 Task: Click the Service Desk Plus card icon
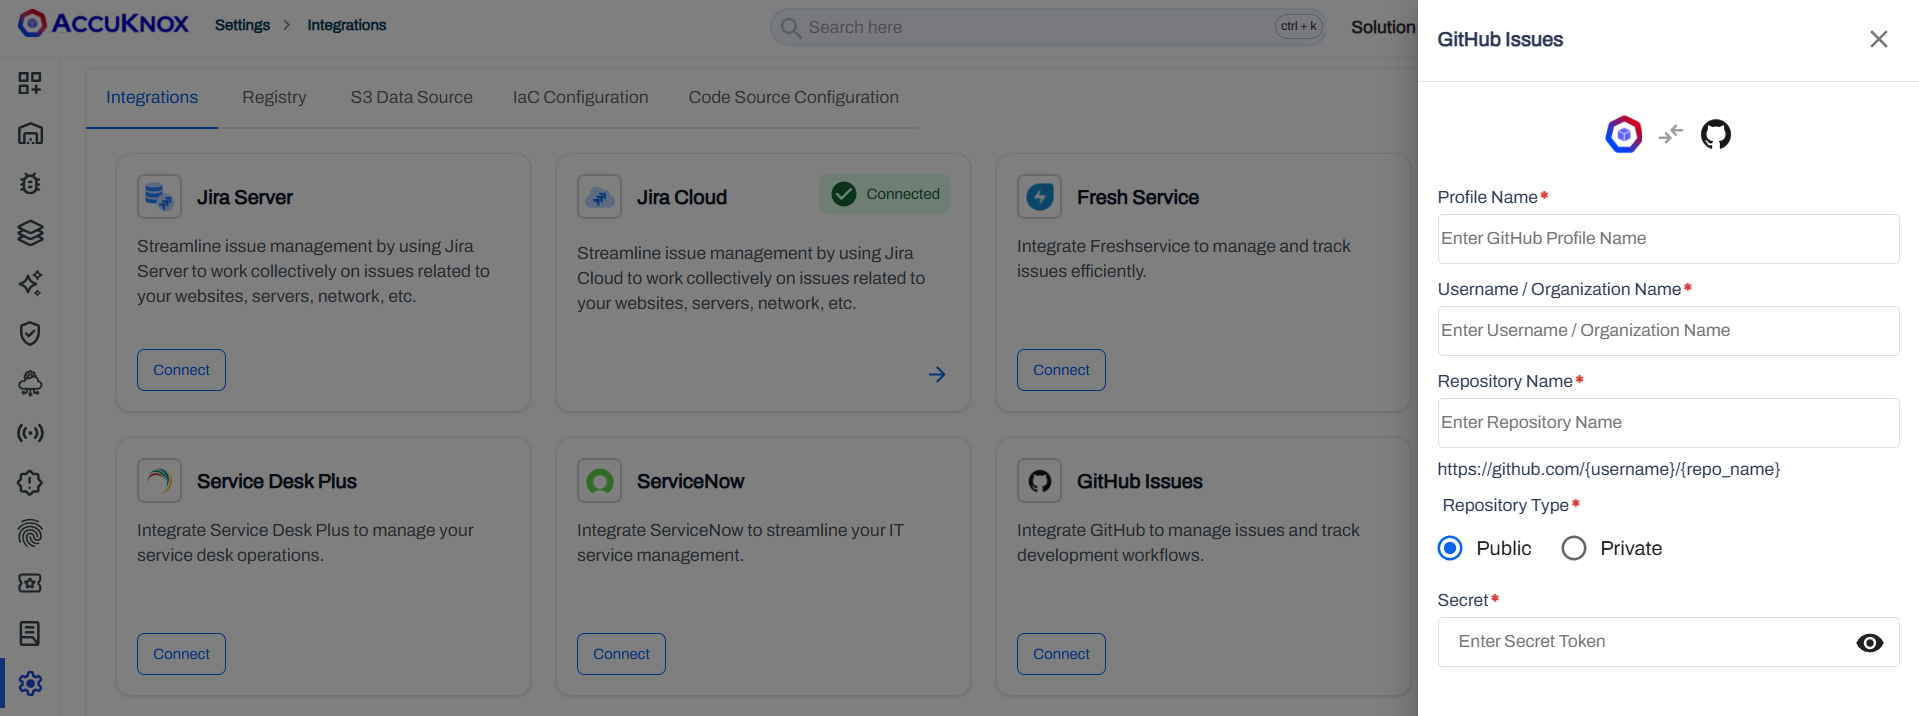click(x=159, y=481)
